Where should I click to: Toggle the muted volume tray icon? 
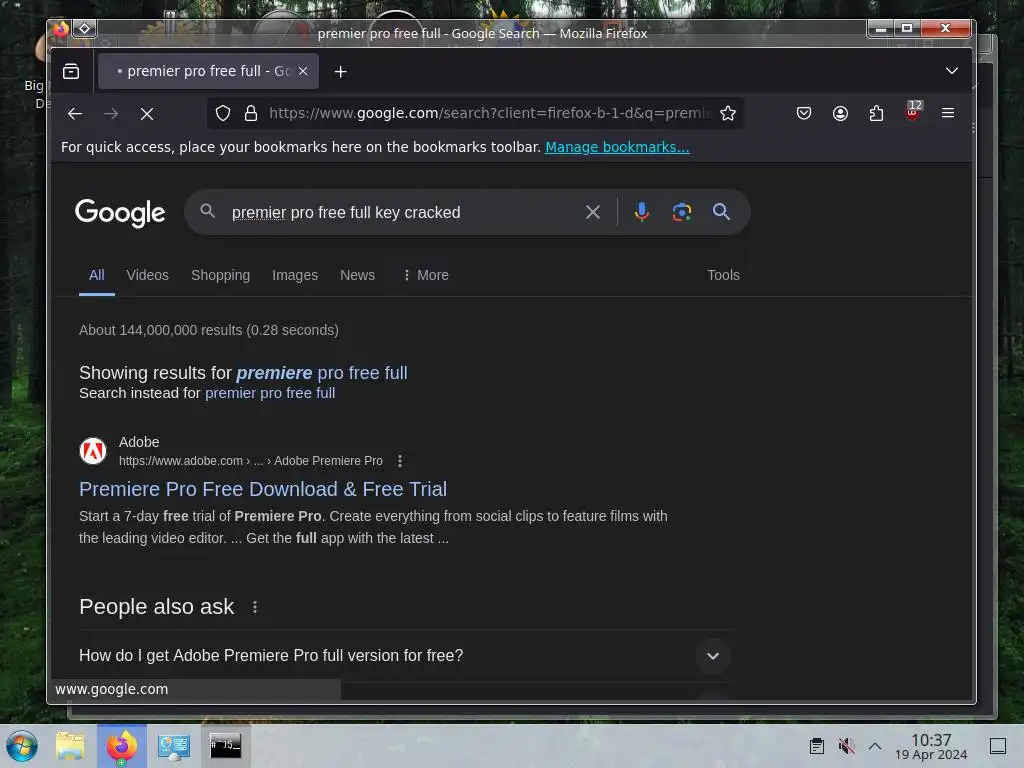point(846,746)
